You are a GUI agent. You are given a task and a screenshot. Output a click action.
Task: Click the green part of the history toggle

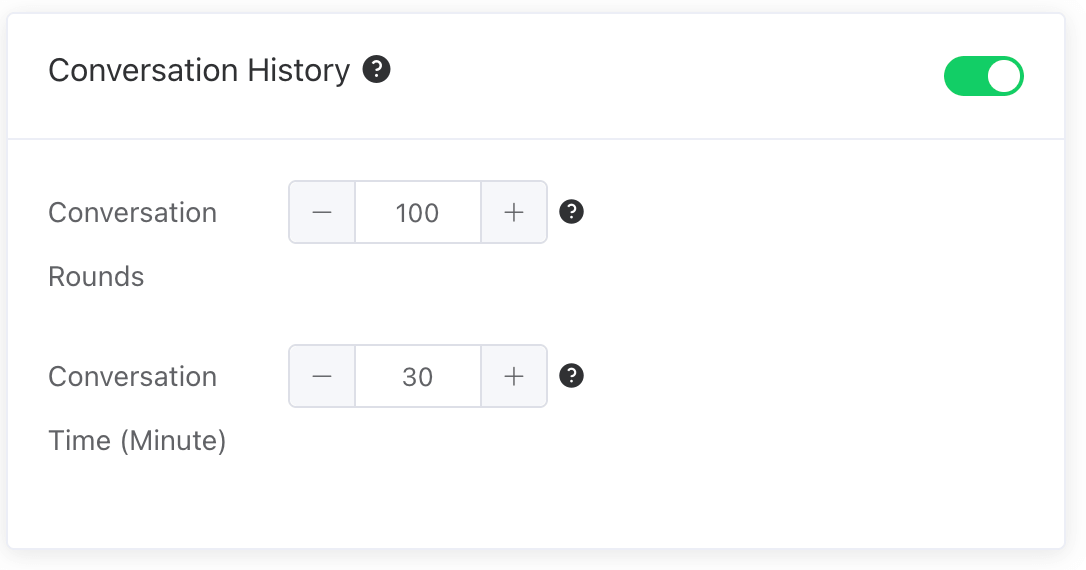[x=964, y=77]
